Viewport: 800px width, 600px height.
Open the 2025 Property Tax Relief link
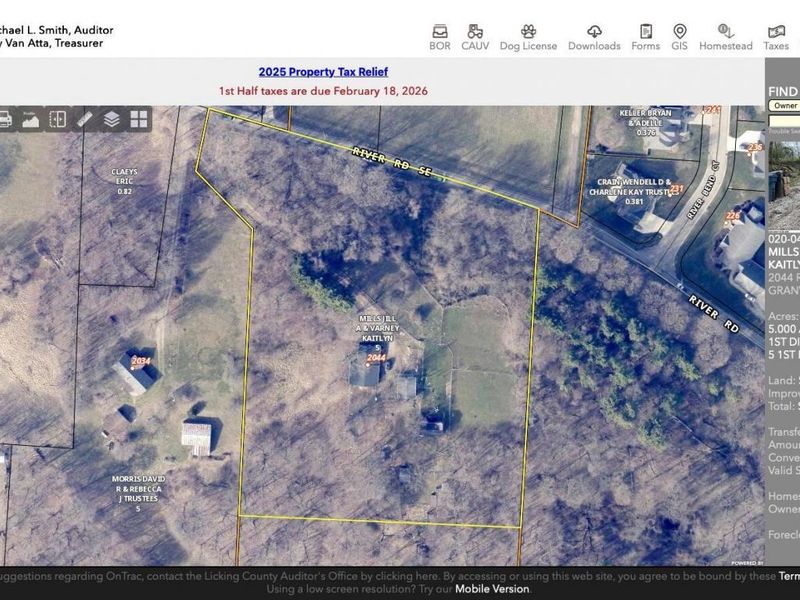[324, 71]
